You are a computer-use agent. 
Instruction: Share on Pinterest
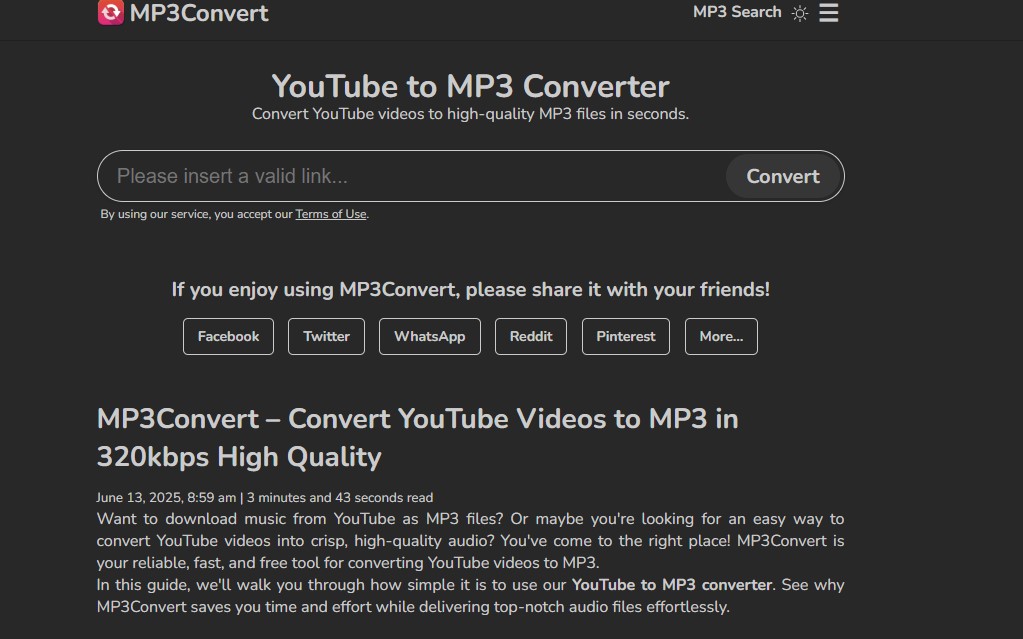[626, 337]
